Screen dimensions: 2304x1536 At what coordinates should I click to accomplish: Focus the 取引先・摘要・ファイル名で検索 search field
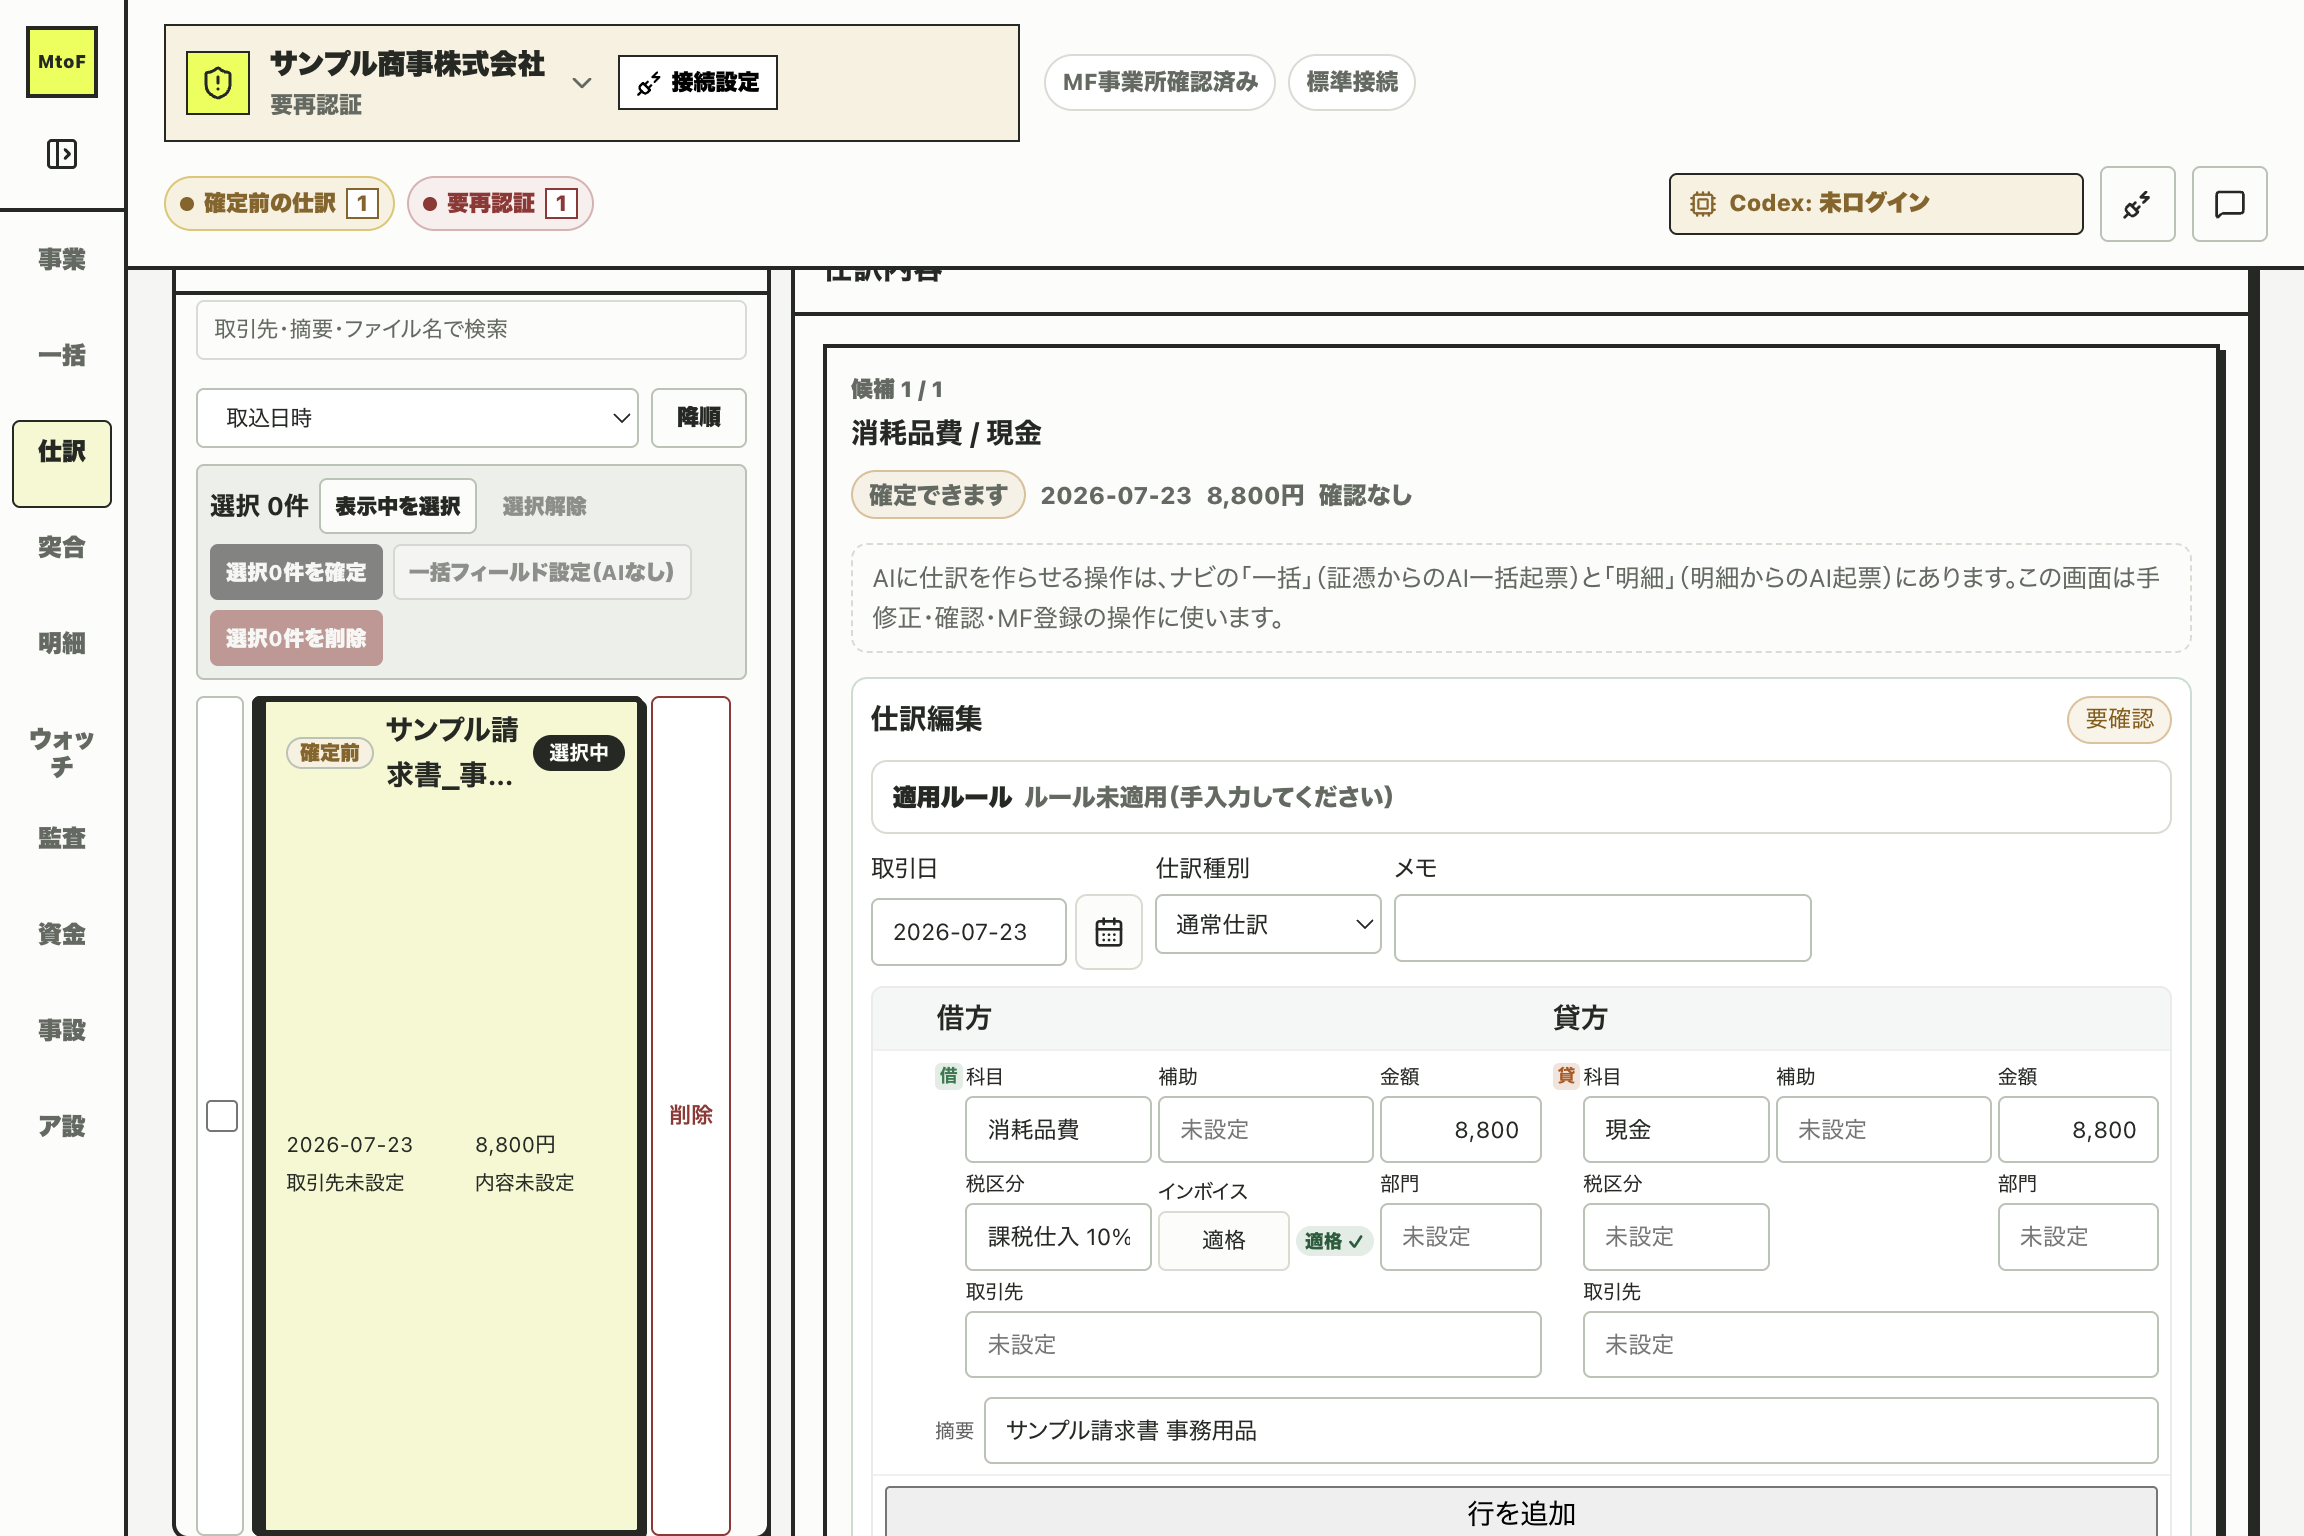point(471,330)
